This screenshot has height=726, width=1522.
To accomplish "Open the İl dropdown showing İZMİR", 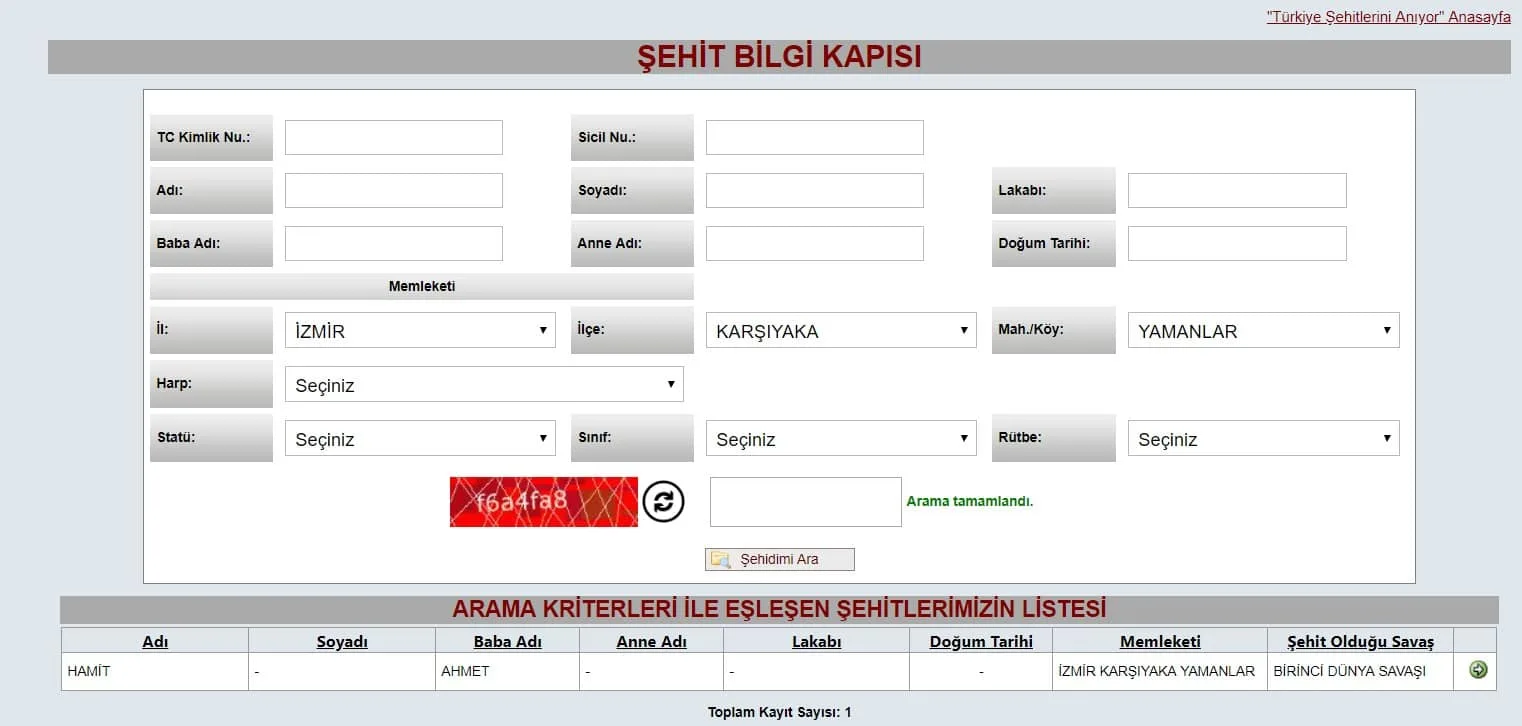I will (420, 331).
